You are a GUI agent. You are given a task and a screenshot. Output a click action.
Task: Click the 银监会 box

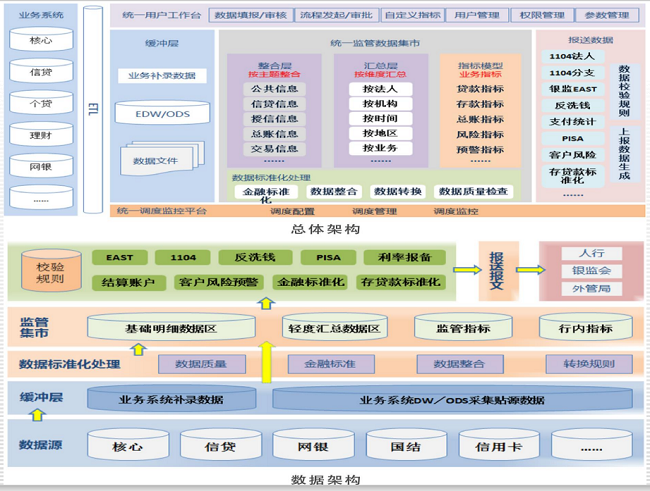591,271
